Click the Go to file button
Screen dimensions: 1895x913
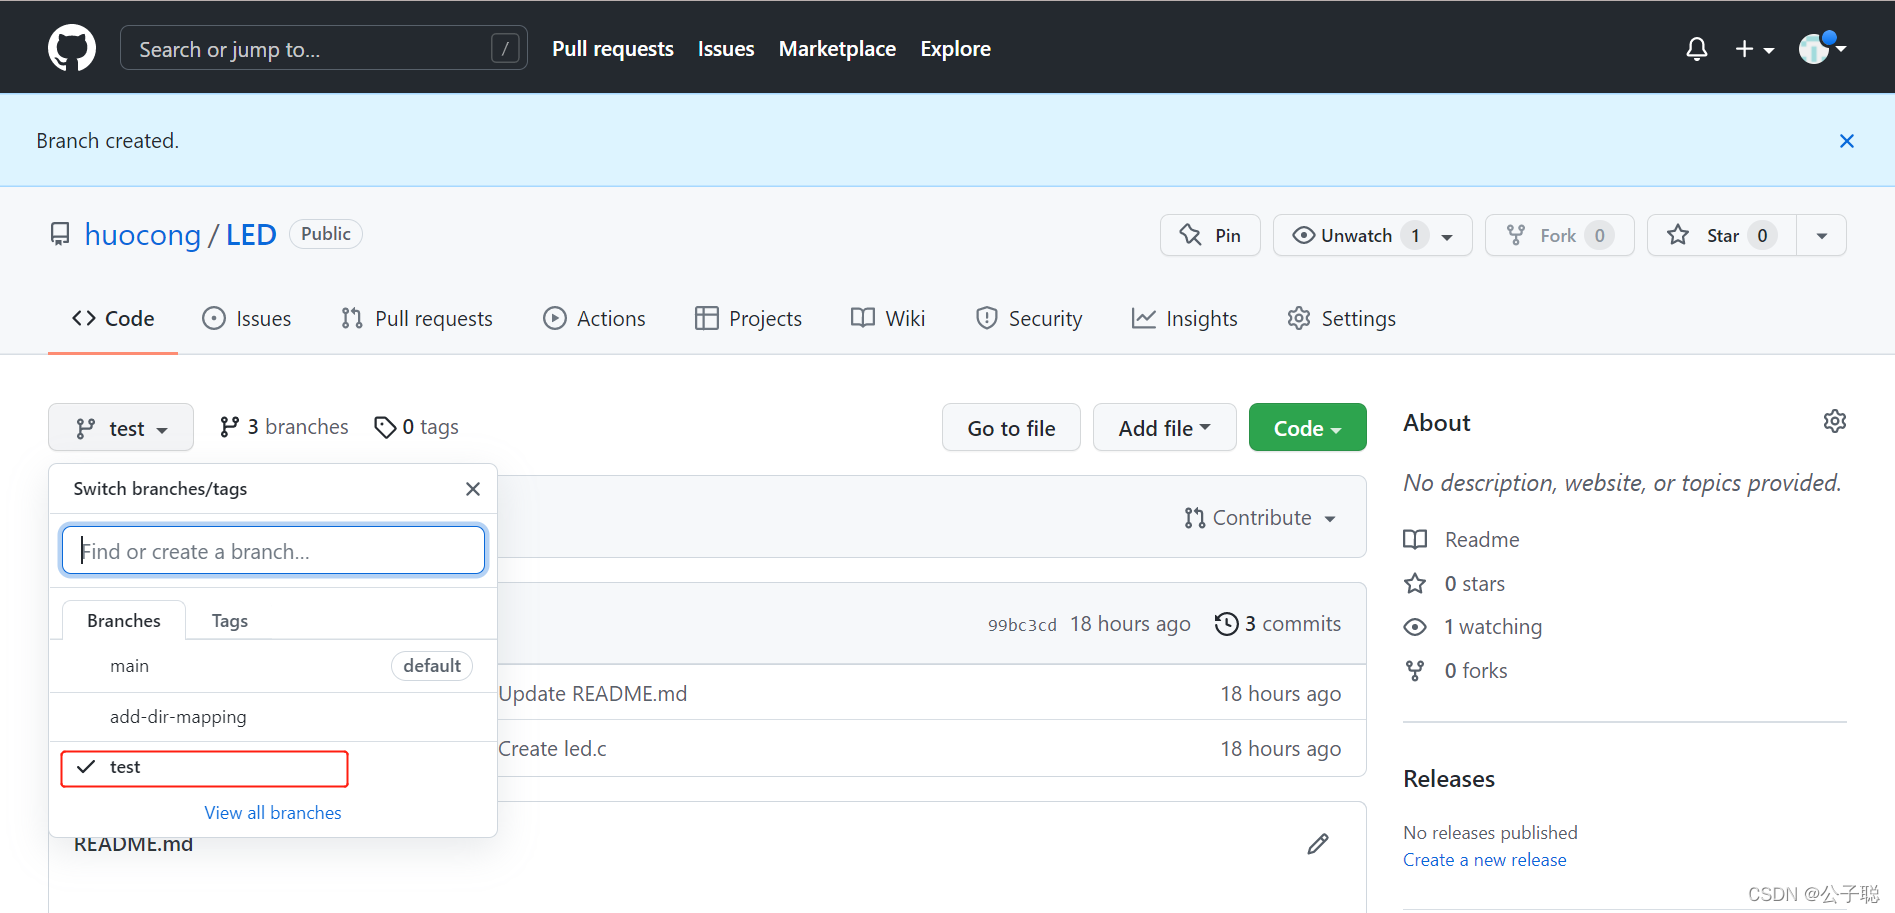(x=1011, y=428)
